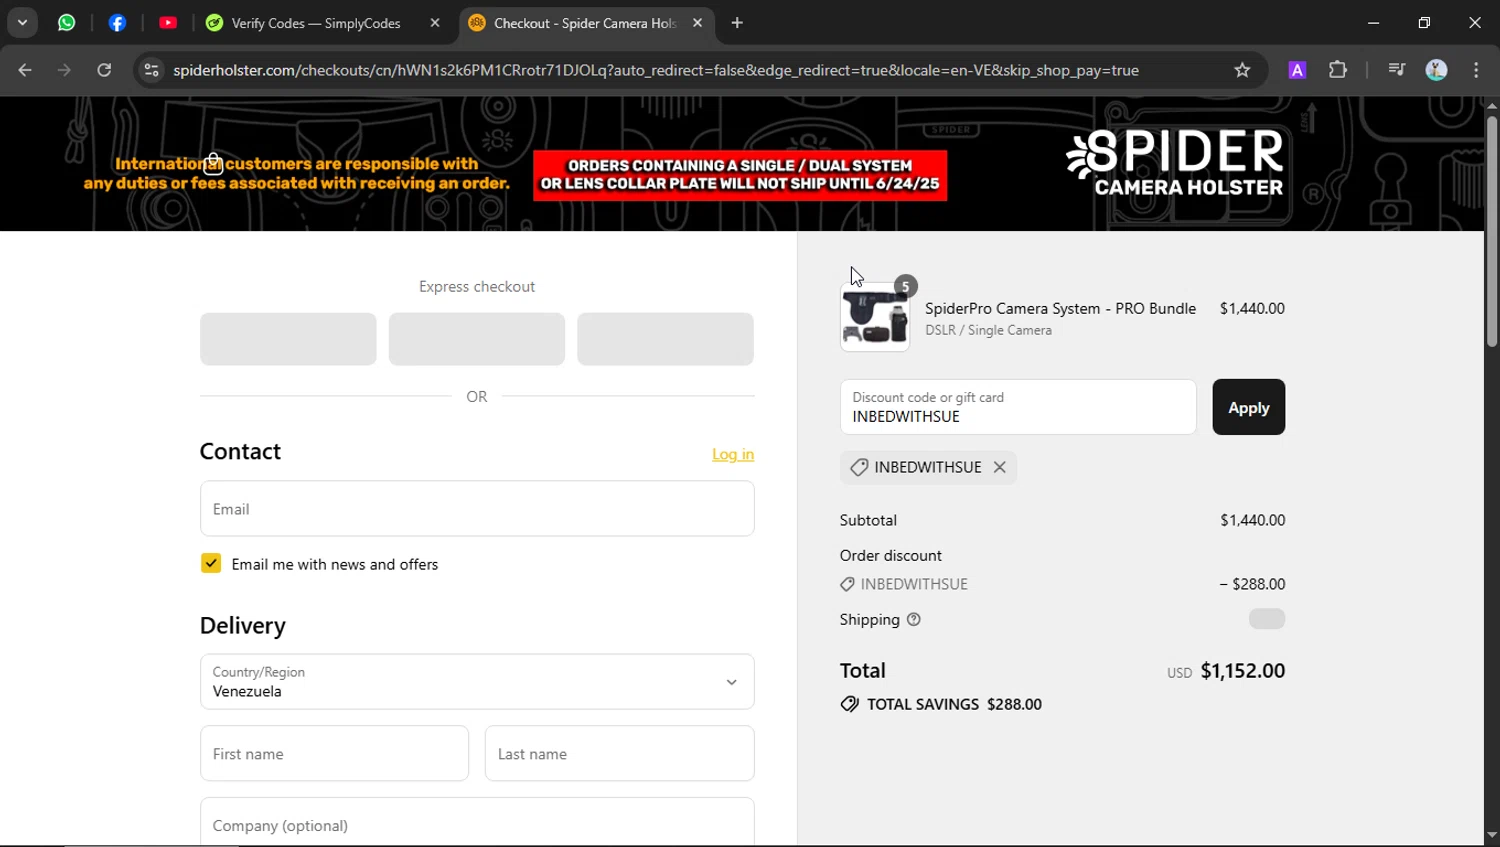Click the scrollbar down arrow
Viewport: 1500px width, 847px height.
[1491, 836]
